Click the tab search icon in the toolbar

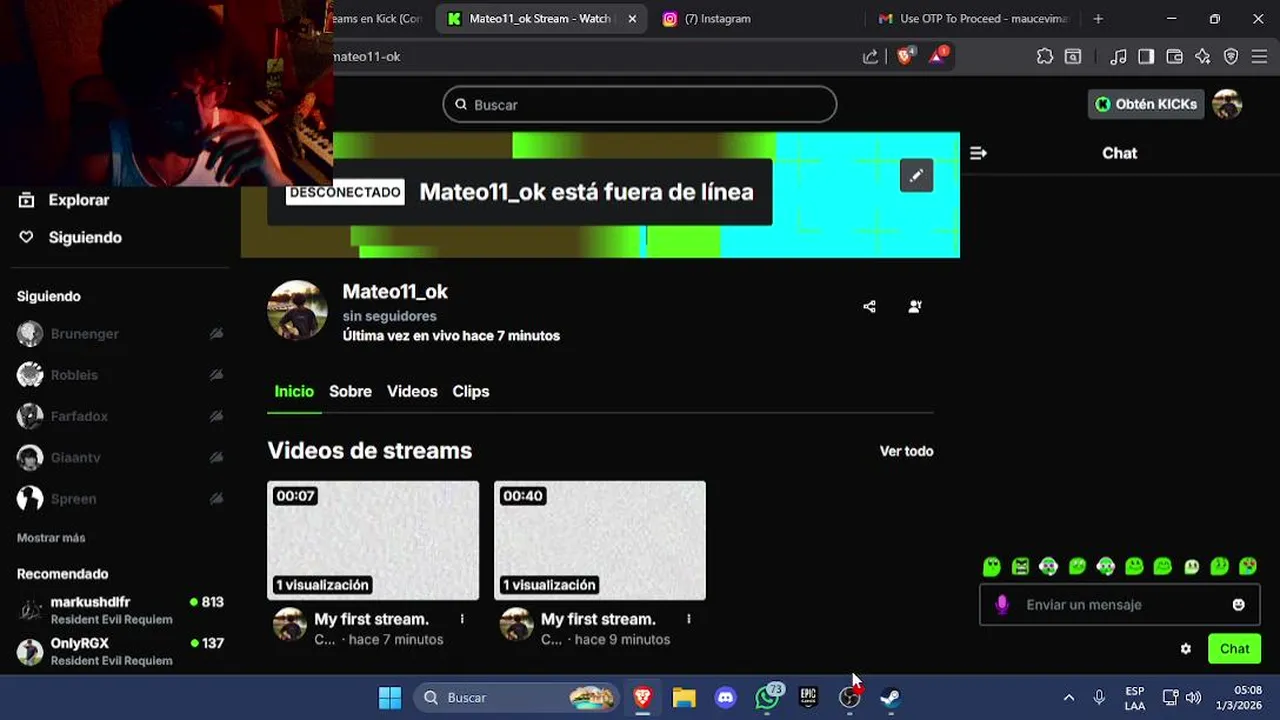(x=1073, y=57)
